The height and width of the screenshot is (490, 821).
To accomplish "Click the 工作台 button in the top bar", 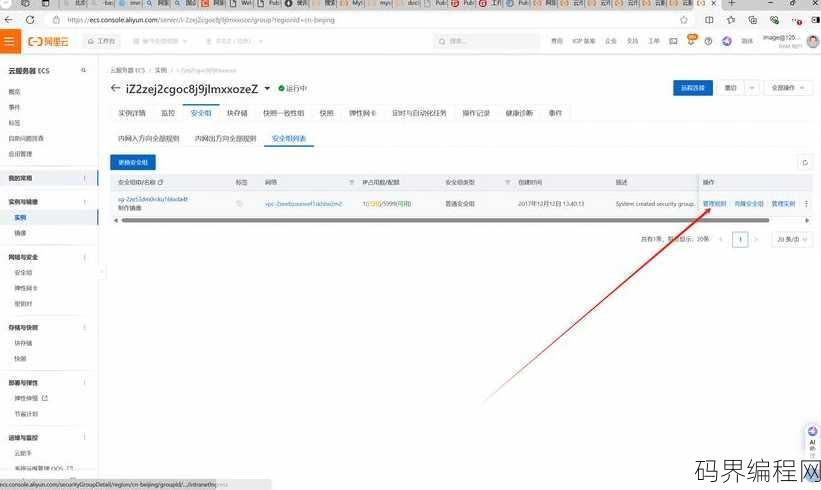I will [102, 41].
